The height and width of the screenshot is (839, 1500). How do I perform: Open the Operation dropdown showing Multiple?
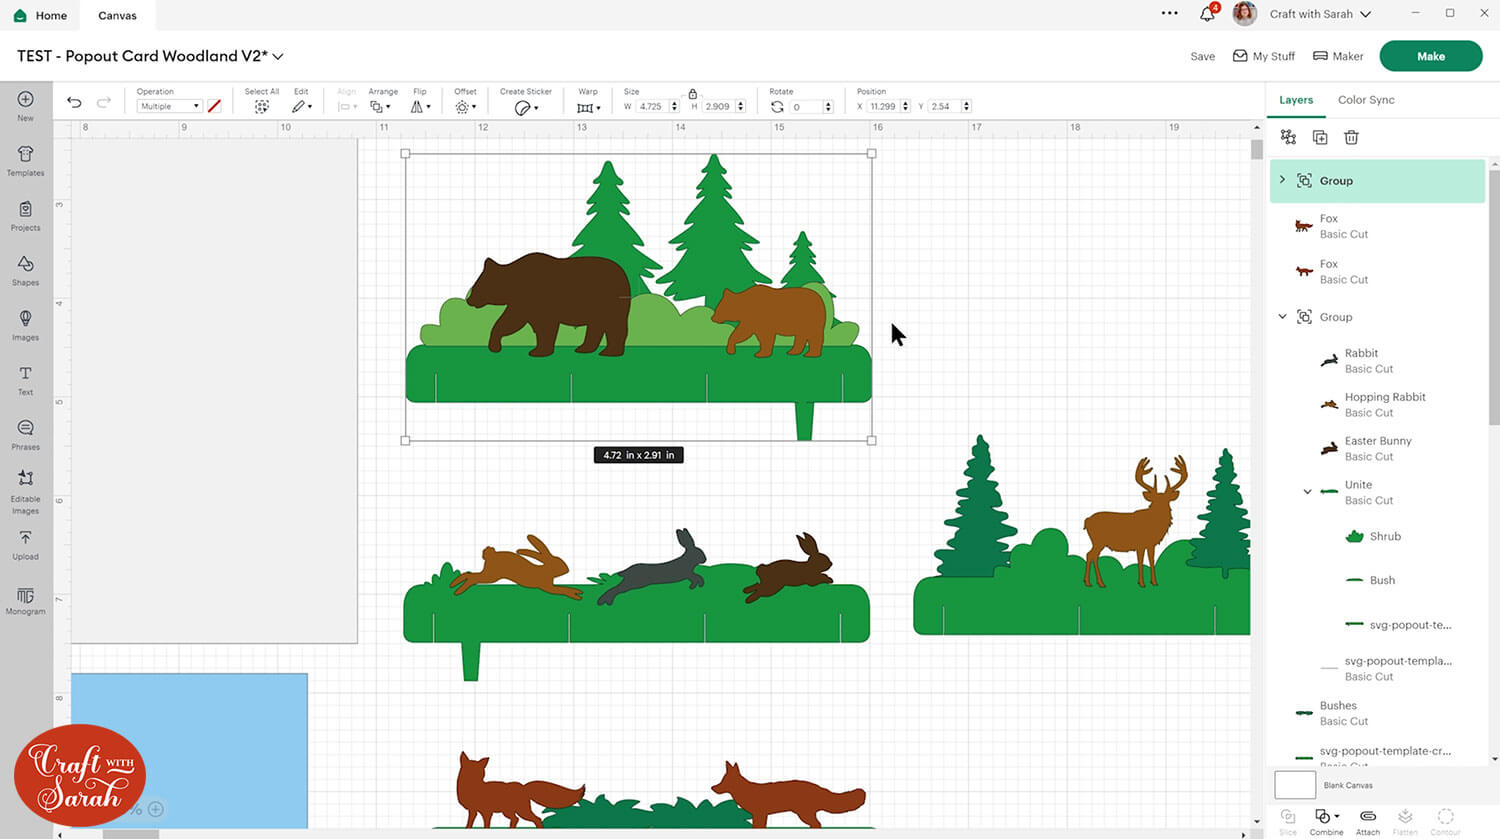[x=169, y=106]
